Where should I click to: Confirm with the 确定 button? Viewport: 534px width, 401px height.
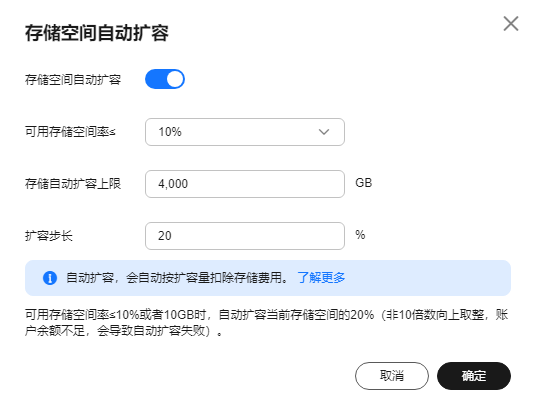point(474,376)
